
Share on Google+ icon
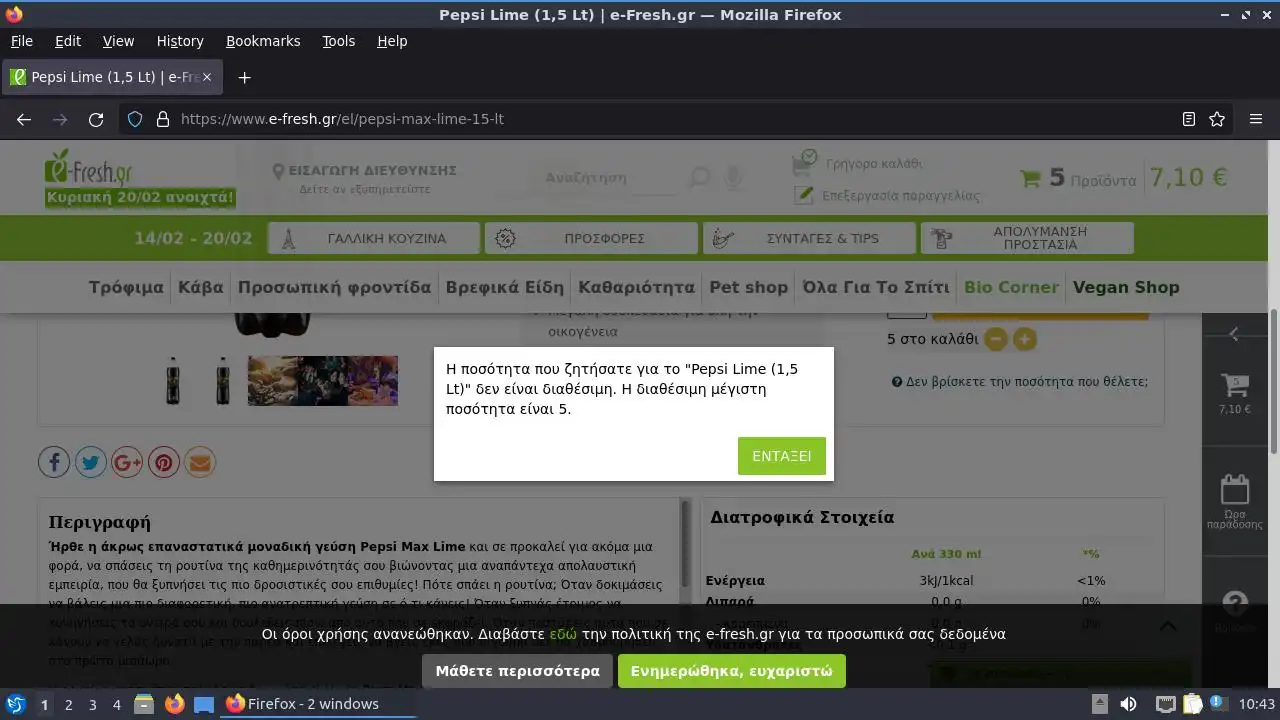[x=127, y=462]
